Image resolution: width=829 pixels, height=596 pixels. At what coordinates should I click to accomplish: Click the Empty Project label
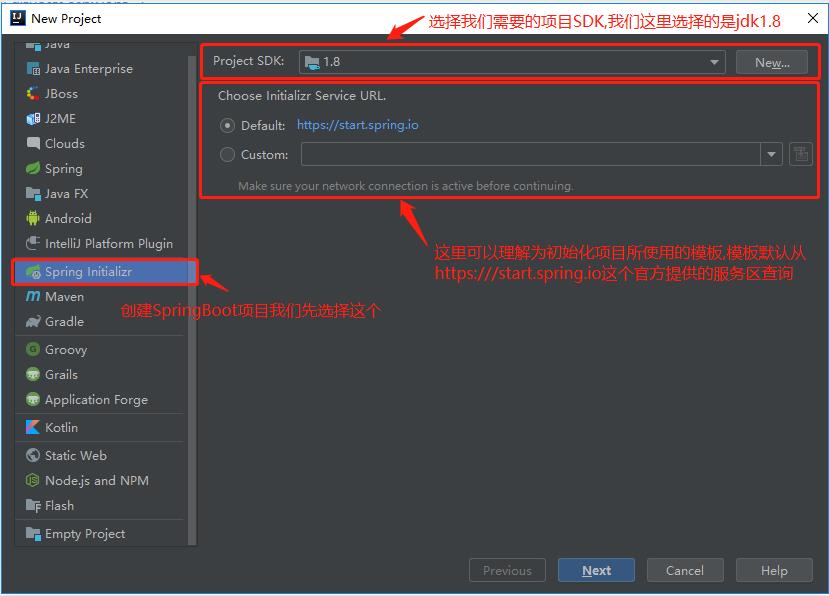[x=85, y=534]
